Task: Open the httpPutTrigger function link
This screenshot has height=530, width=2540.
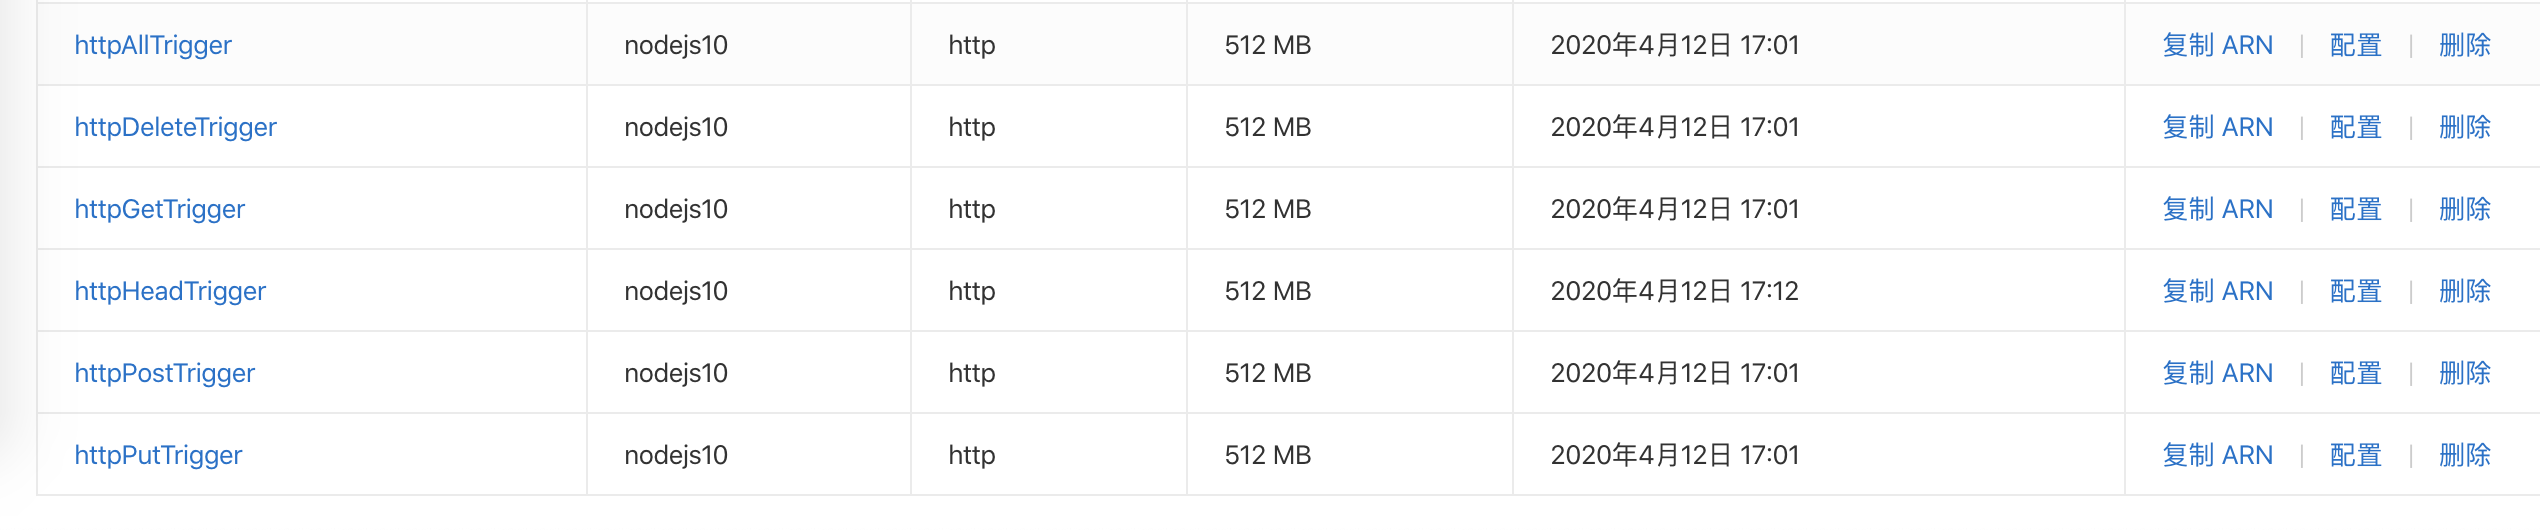Action: coord(158,455)
